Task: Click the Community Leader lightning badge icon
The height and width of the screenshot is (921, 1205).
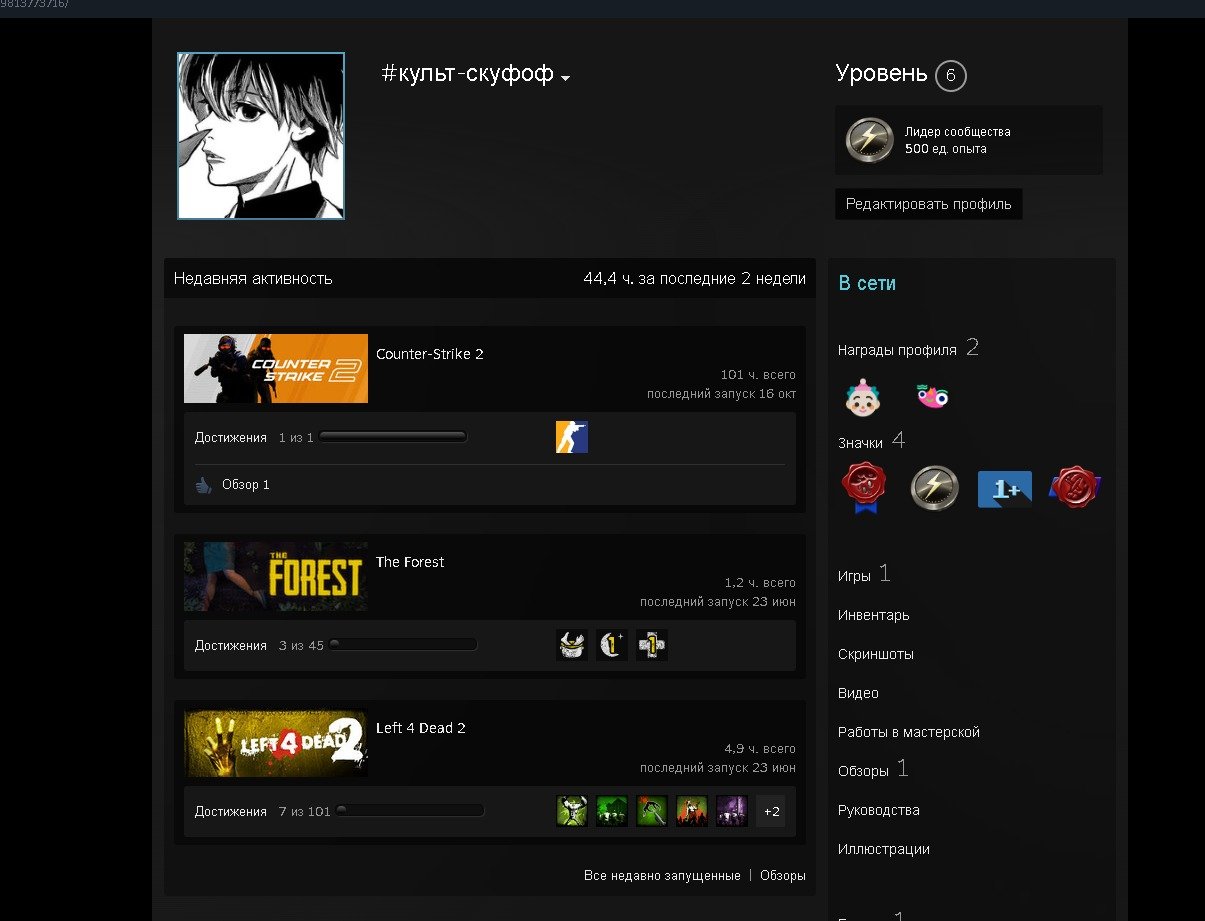Action: click(x=869, y=140)
